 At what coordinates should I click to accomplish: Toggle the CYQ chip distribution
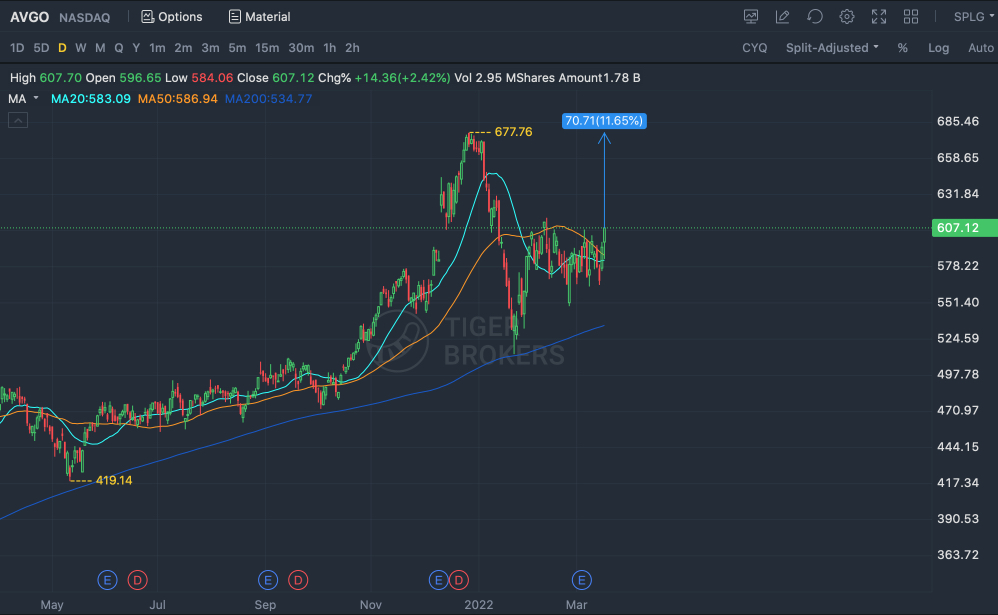point(754,48)
